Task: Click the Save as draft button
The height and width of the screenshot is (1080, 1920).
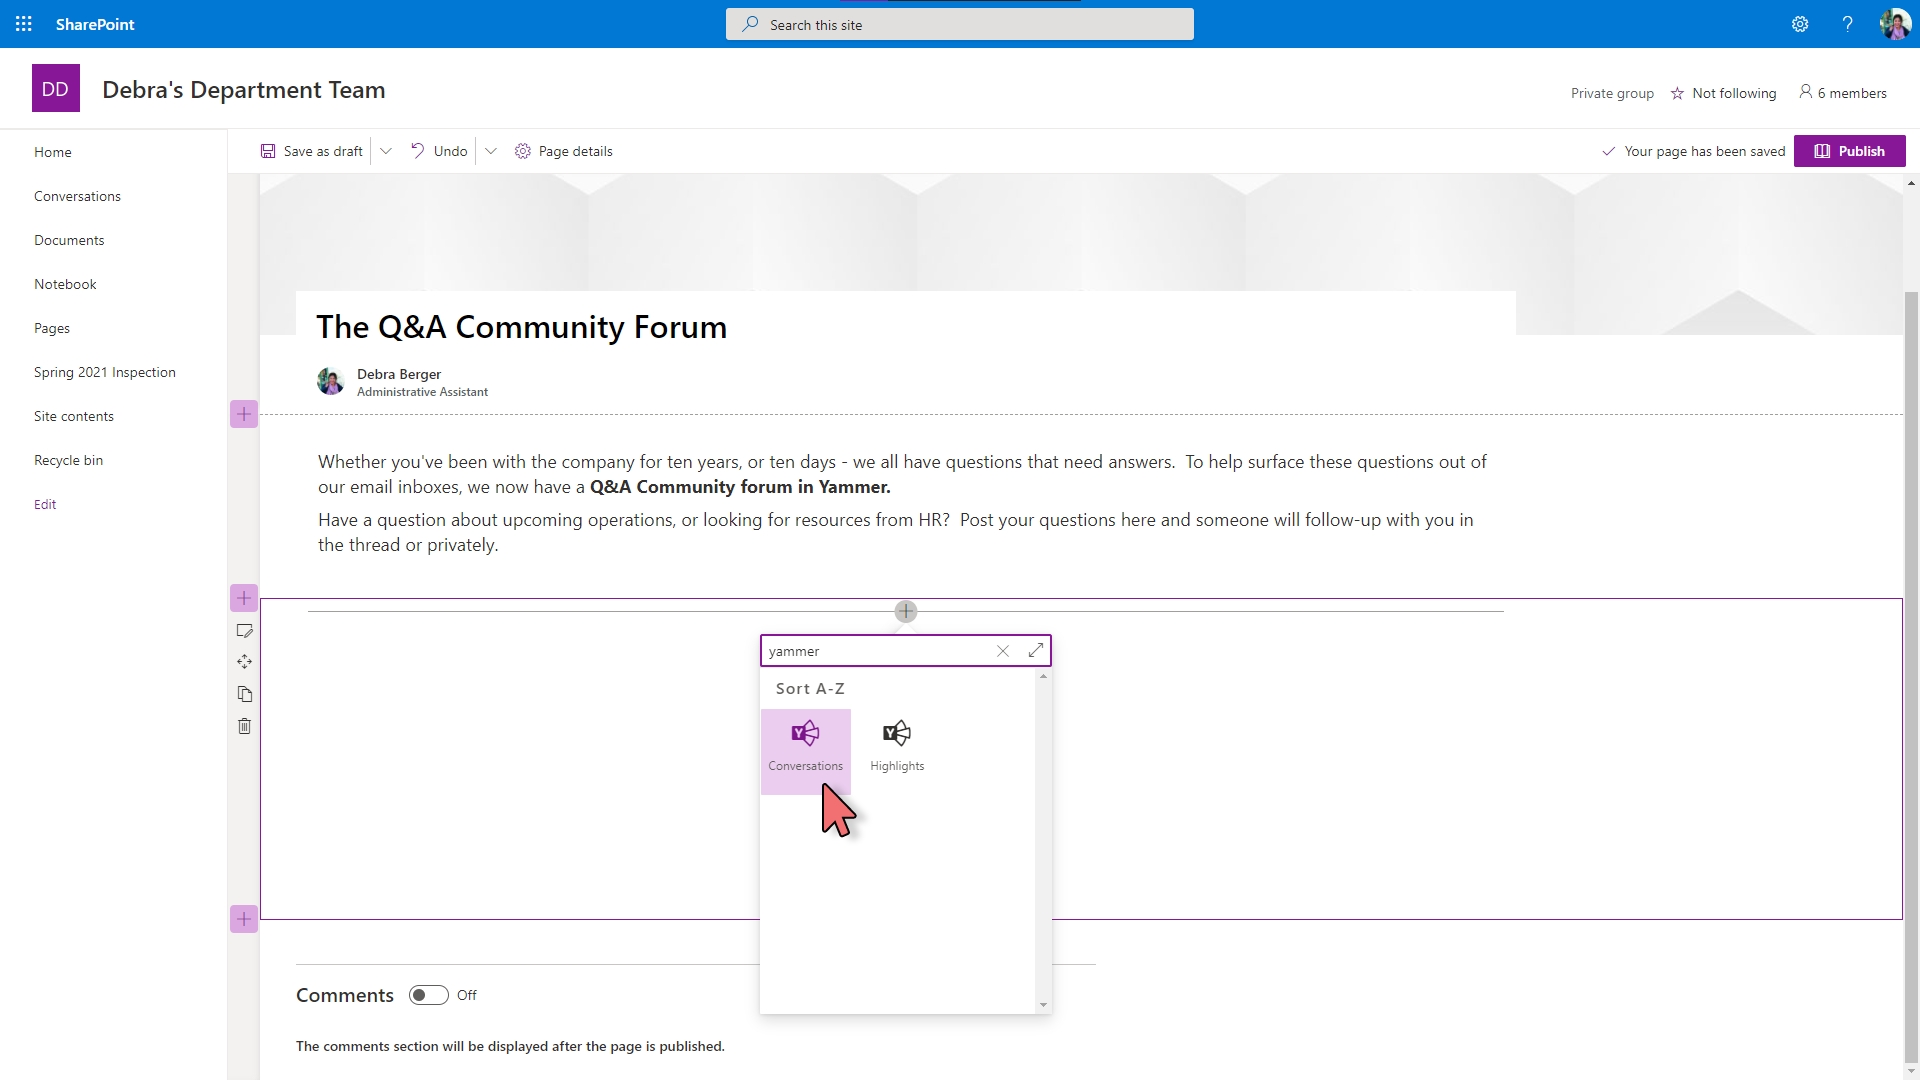Action: pyautogui.click(x=312, y=151)
